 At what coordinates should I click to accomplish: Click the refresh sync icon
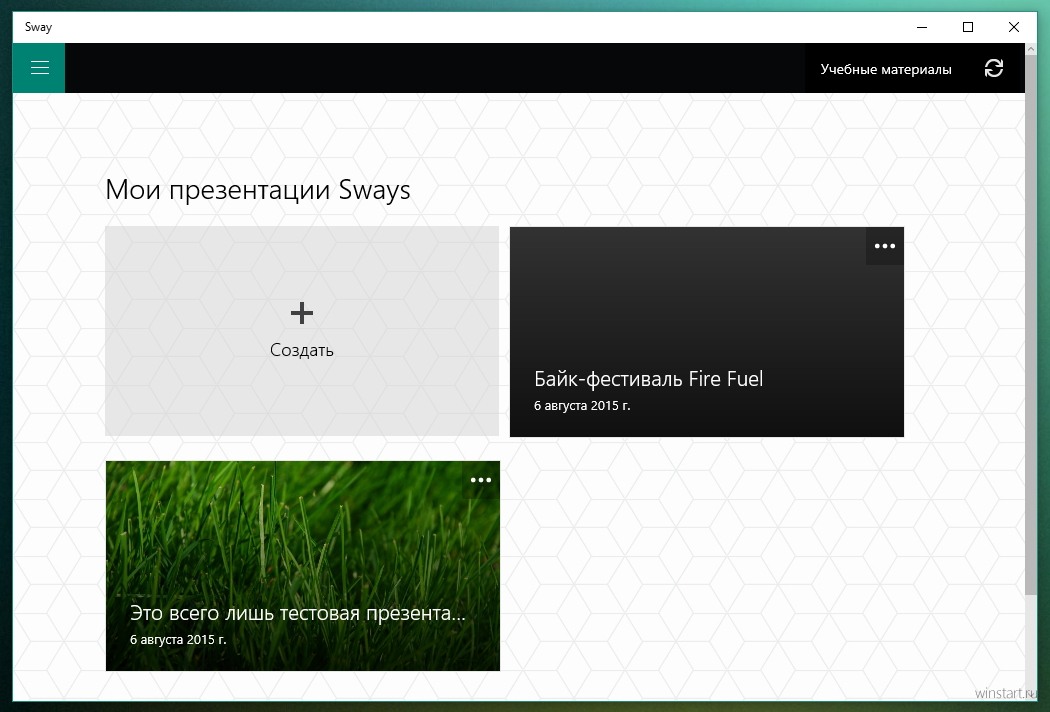994,68
